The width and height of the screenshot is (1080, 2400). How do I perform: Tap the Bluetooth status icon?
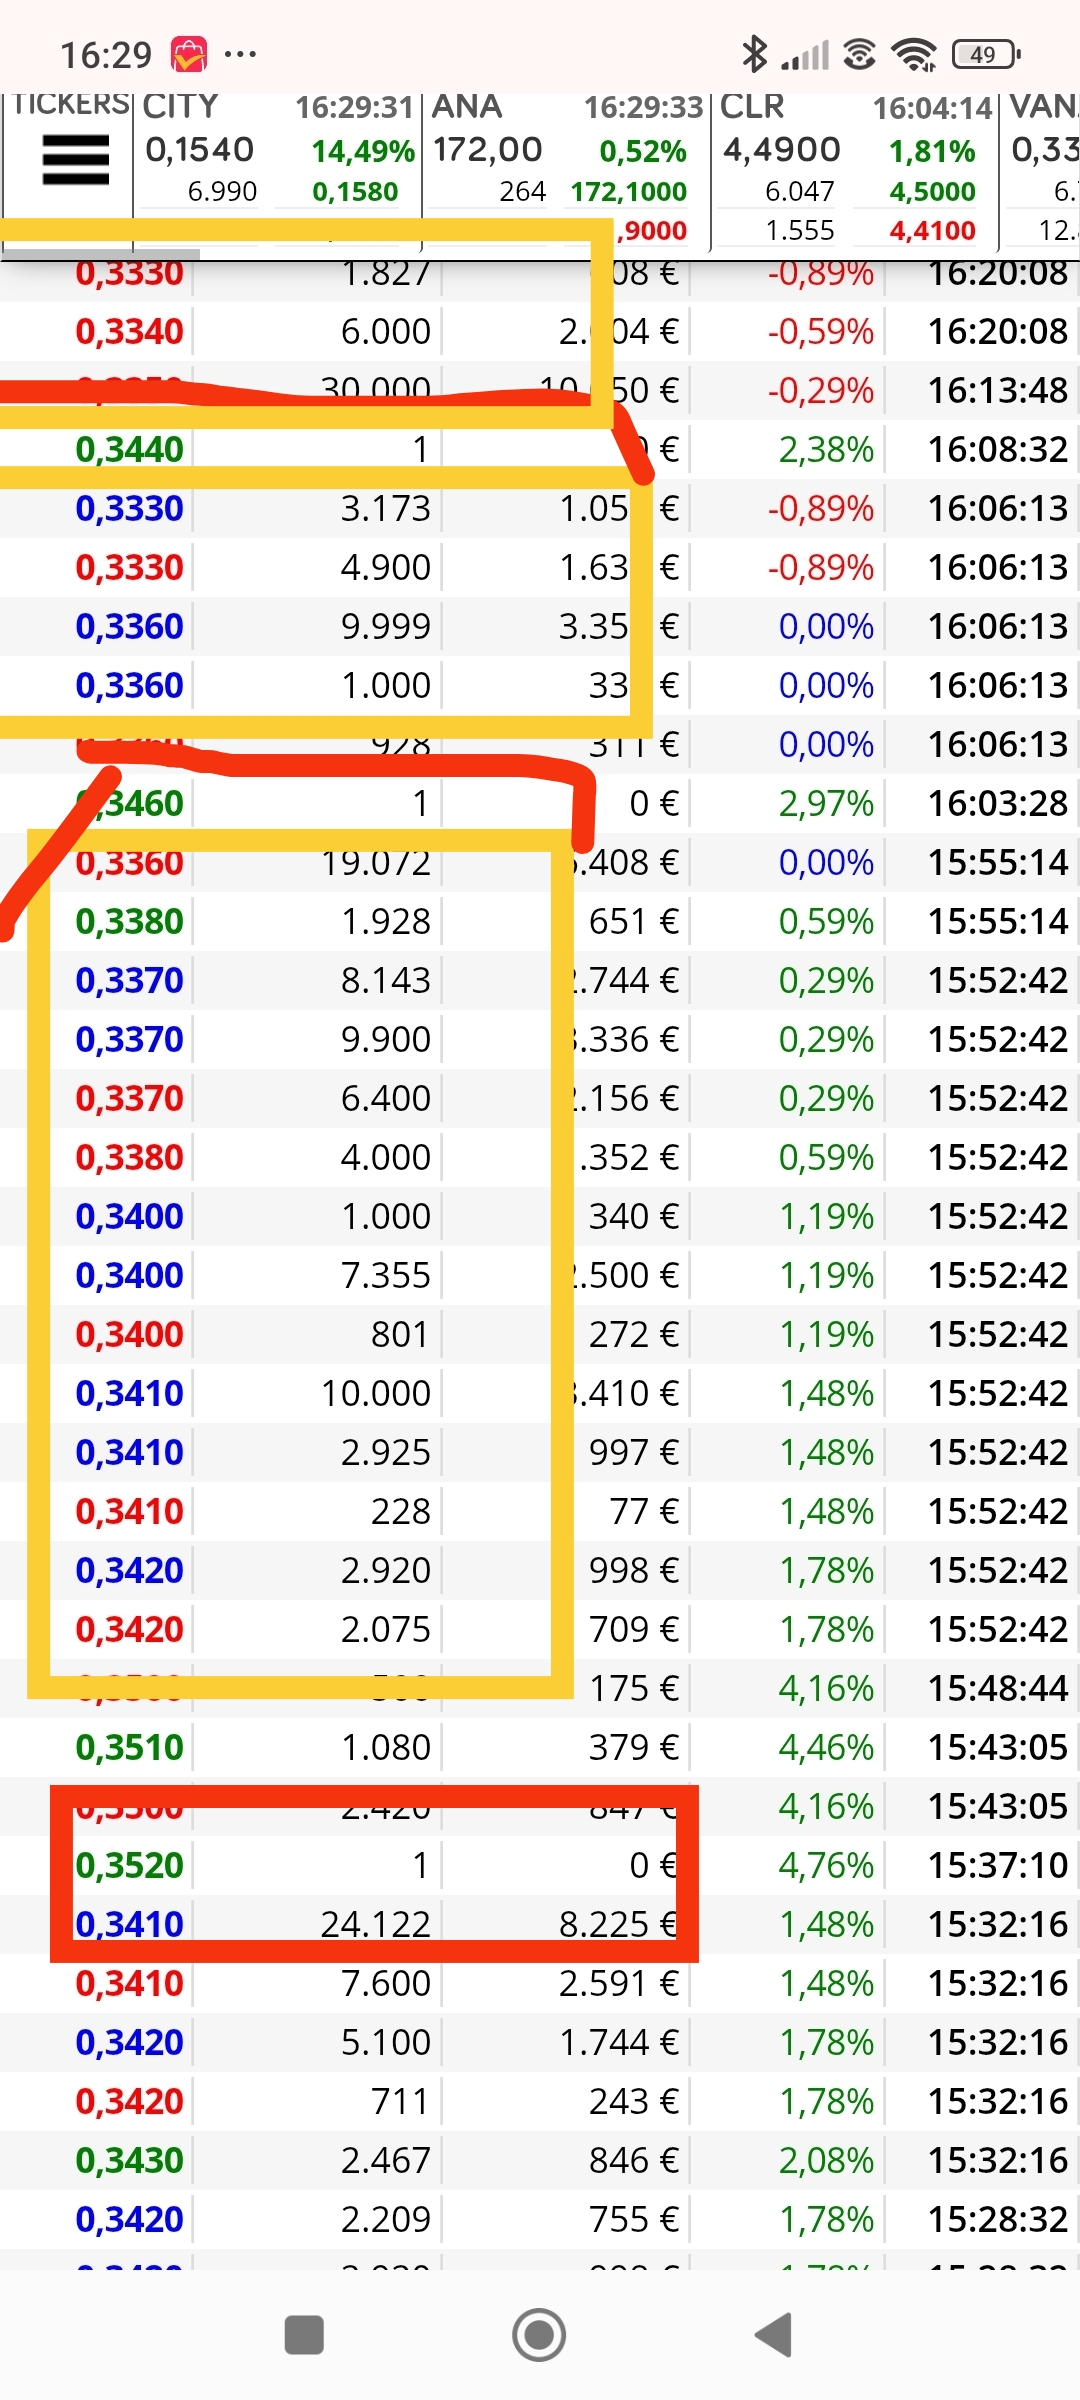pos(754,54)
